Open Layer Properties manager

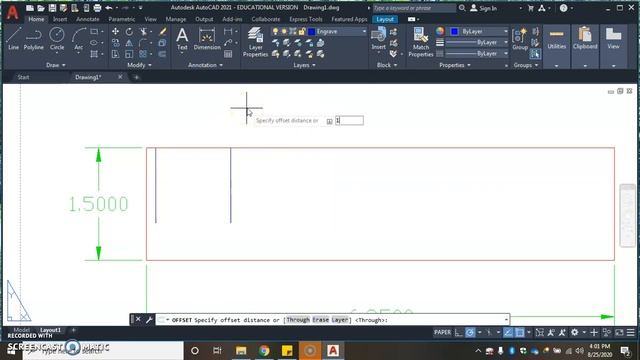pos(256,42)
